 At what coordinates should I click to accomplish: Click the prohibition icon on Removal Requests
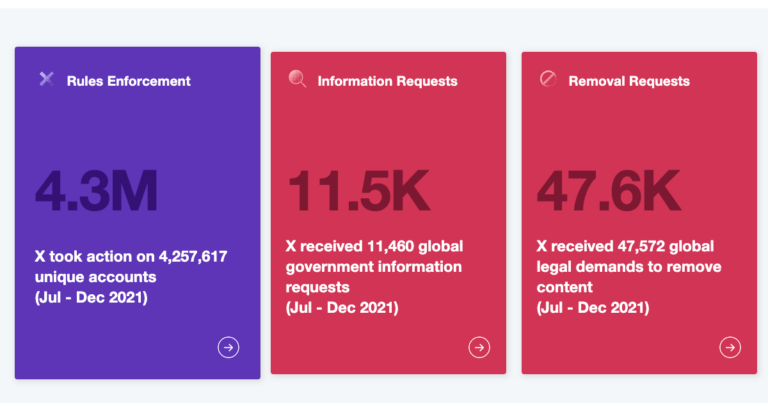(x=548, y=78)
